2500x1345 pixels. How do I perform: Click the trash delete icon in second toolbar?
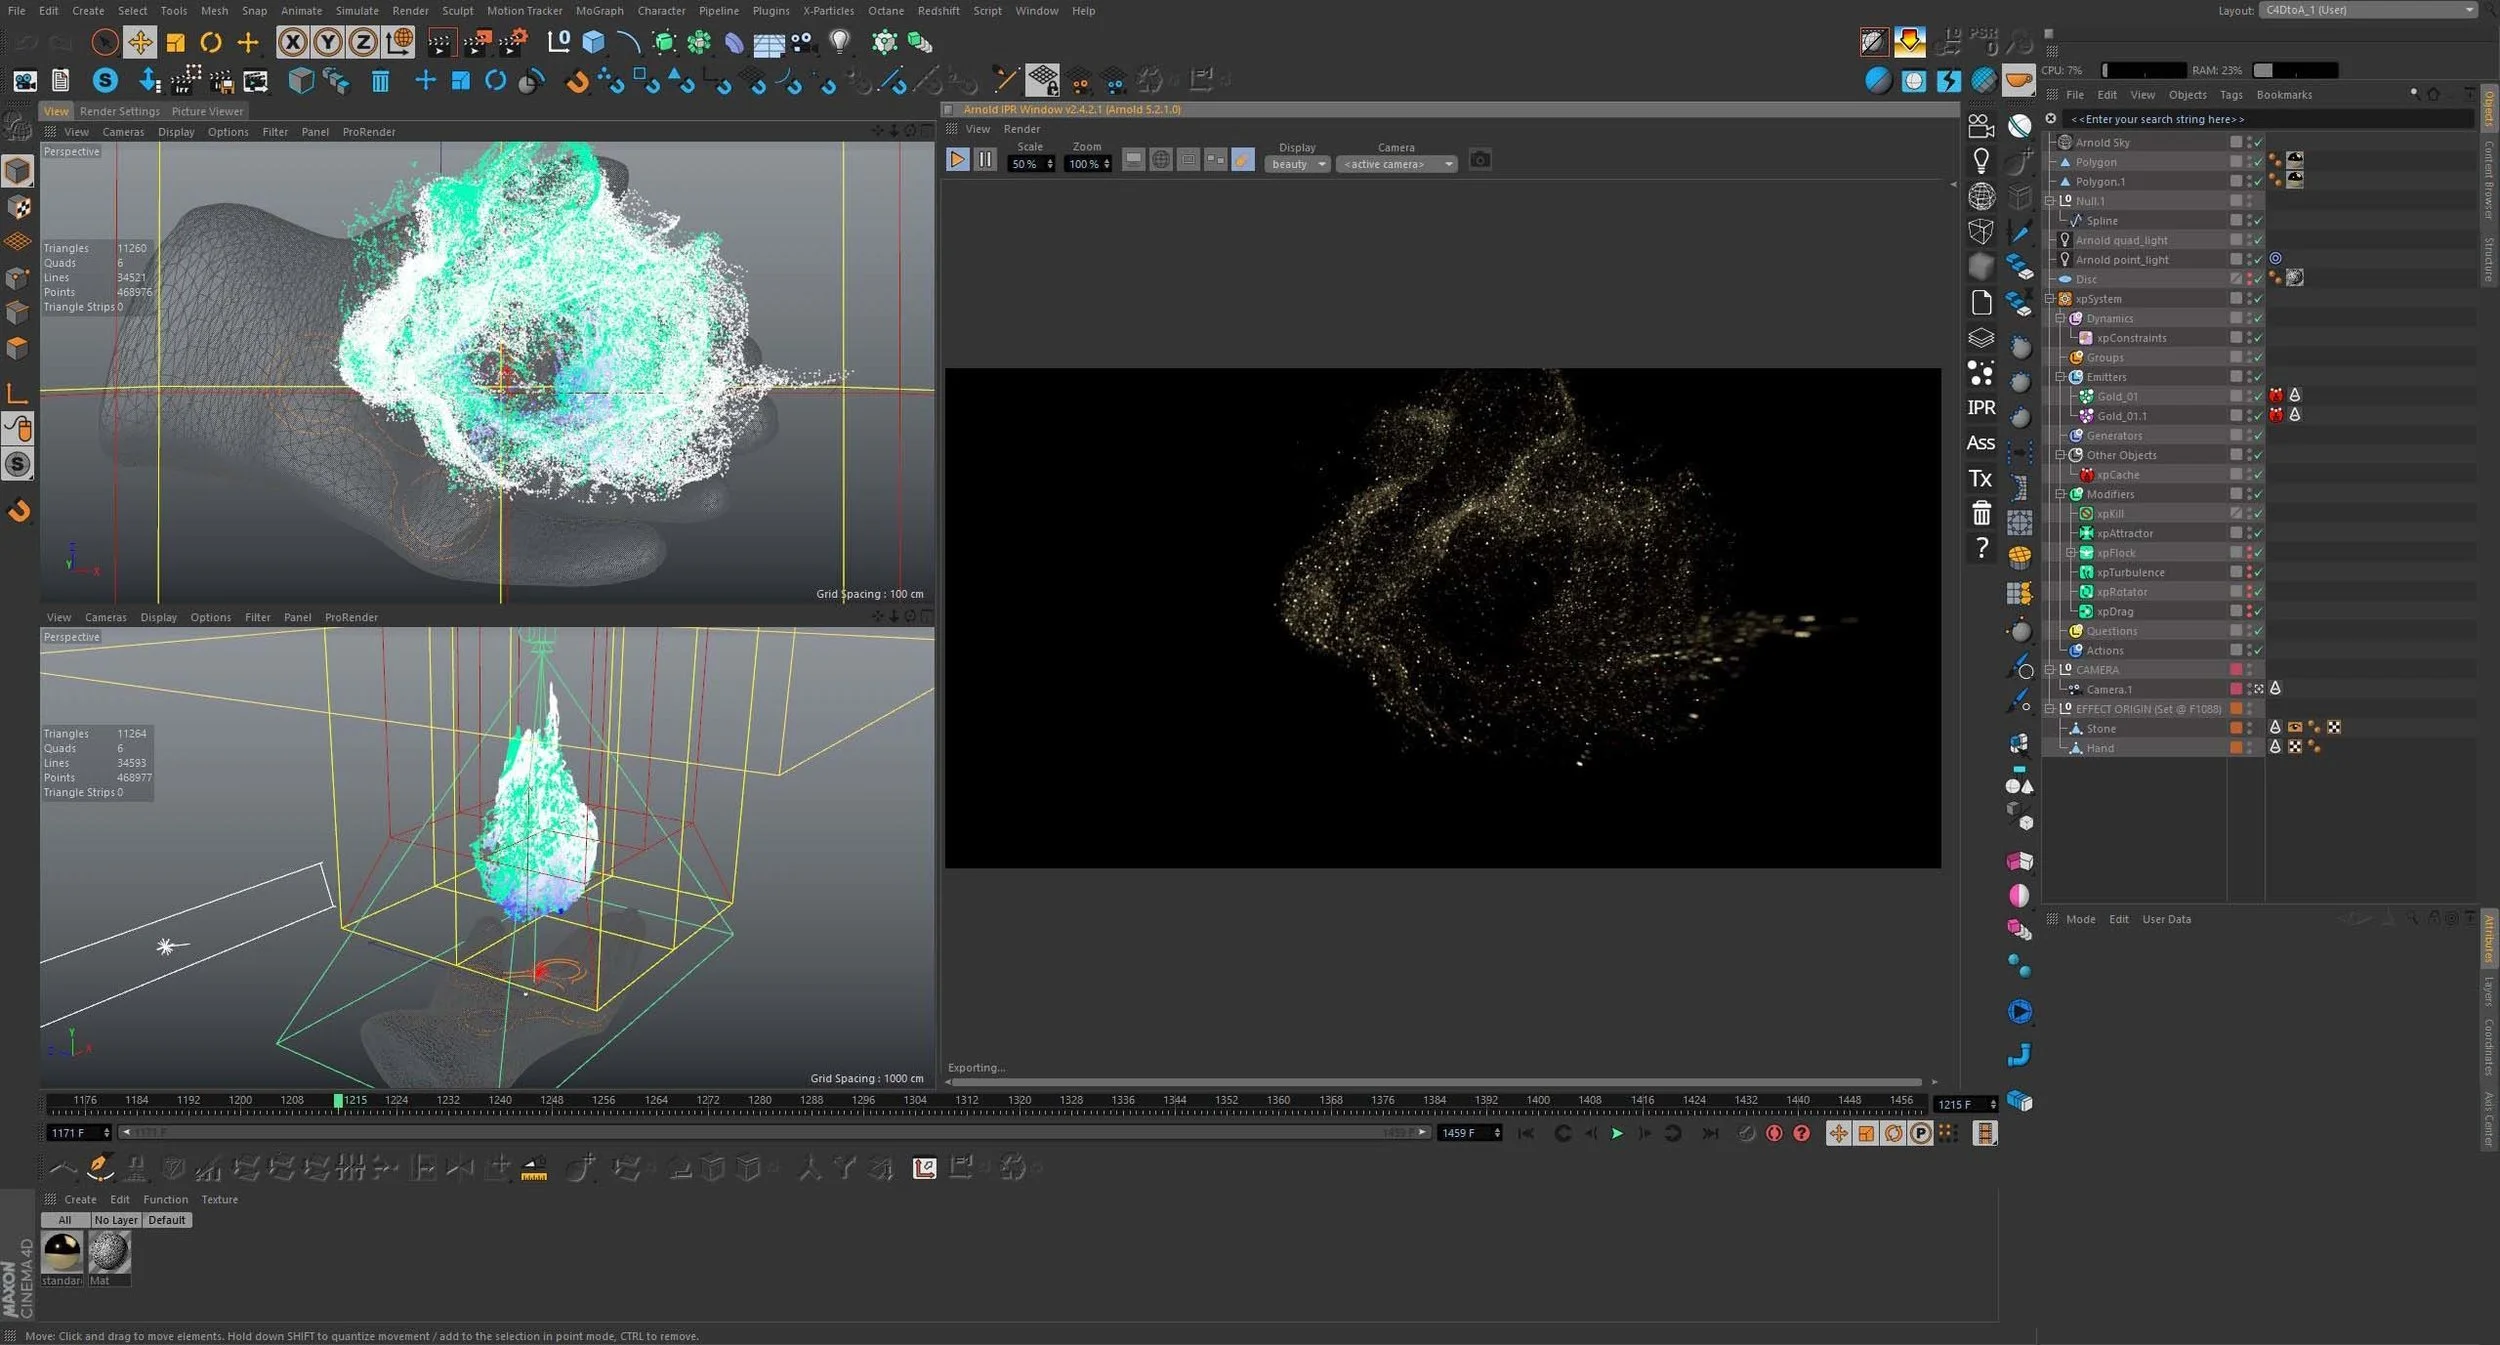coord(380,81)
